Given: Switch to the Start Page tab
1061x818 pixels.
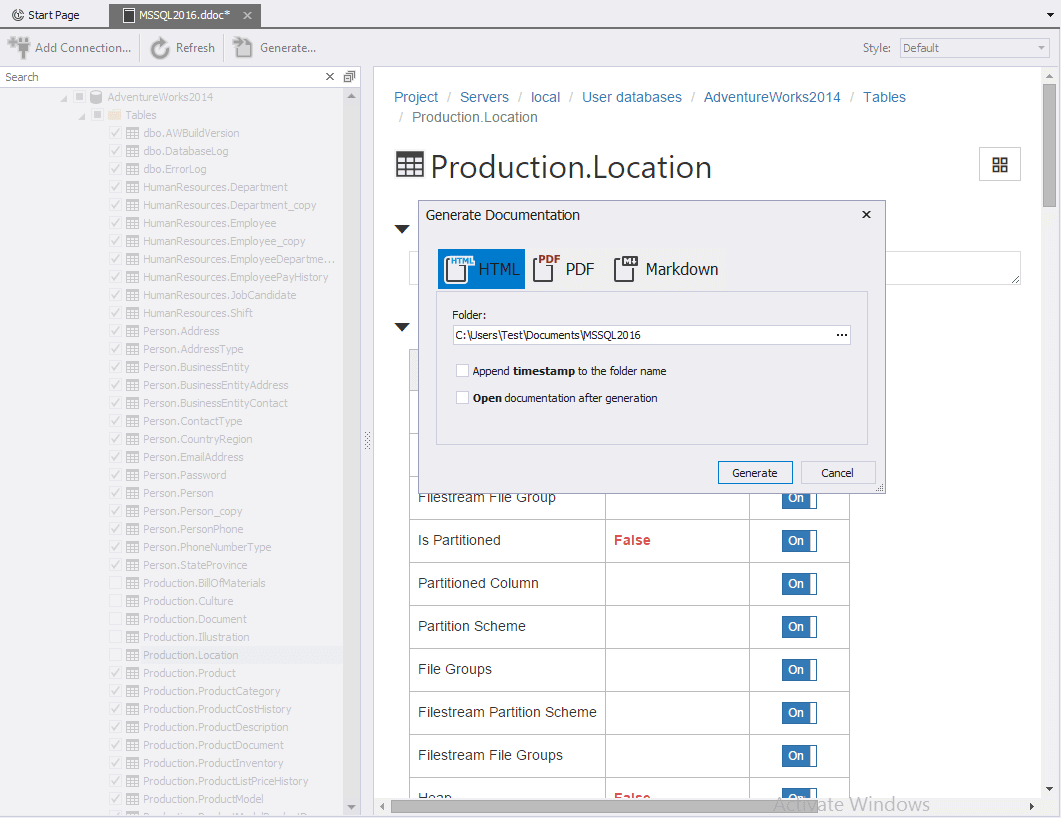Looking at the screenshot, I should (x=46, y=15).
